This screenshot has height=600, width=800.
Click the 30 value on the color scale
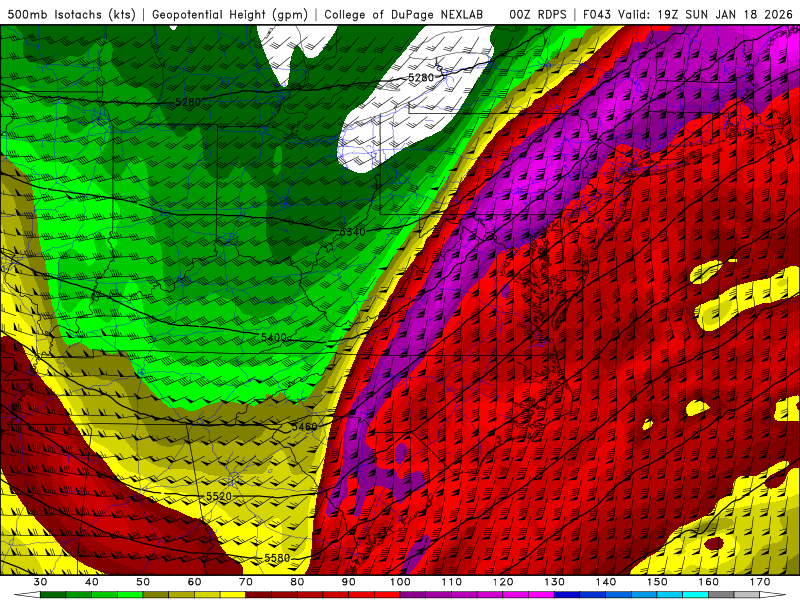[x=40, y=582]
